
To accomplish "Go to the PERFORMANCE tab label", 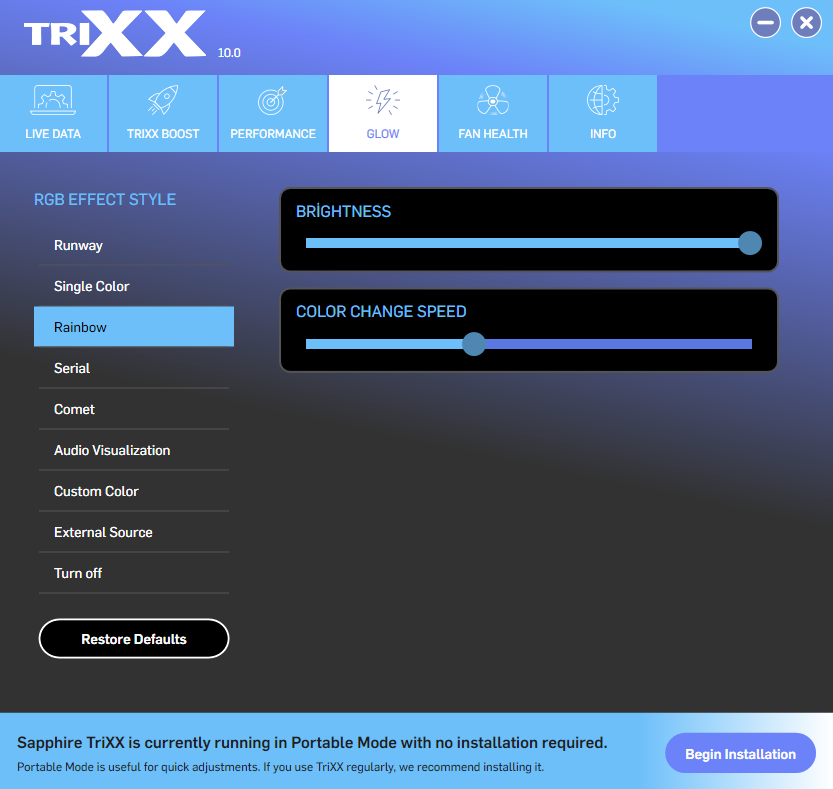I will [x=273, y=134].
